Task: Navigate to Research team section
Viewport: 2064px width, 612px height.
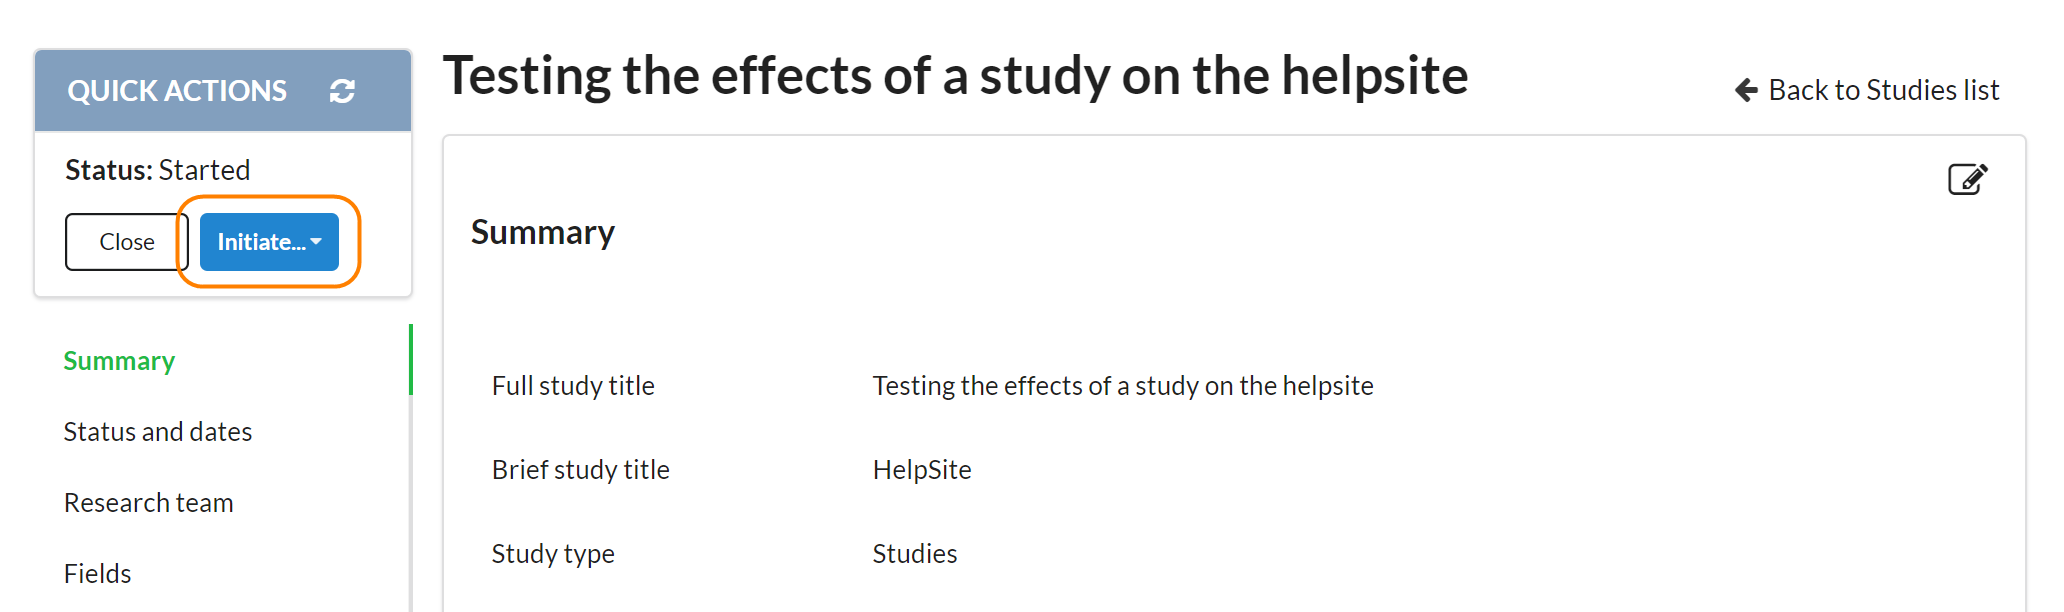Action: [149, 503]
